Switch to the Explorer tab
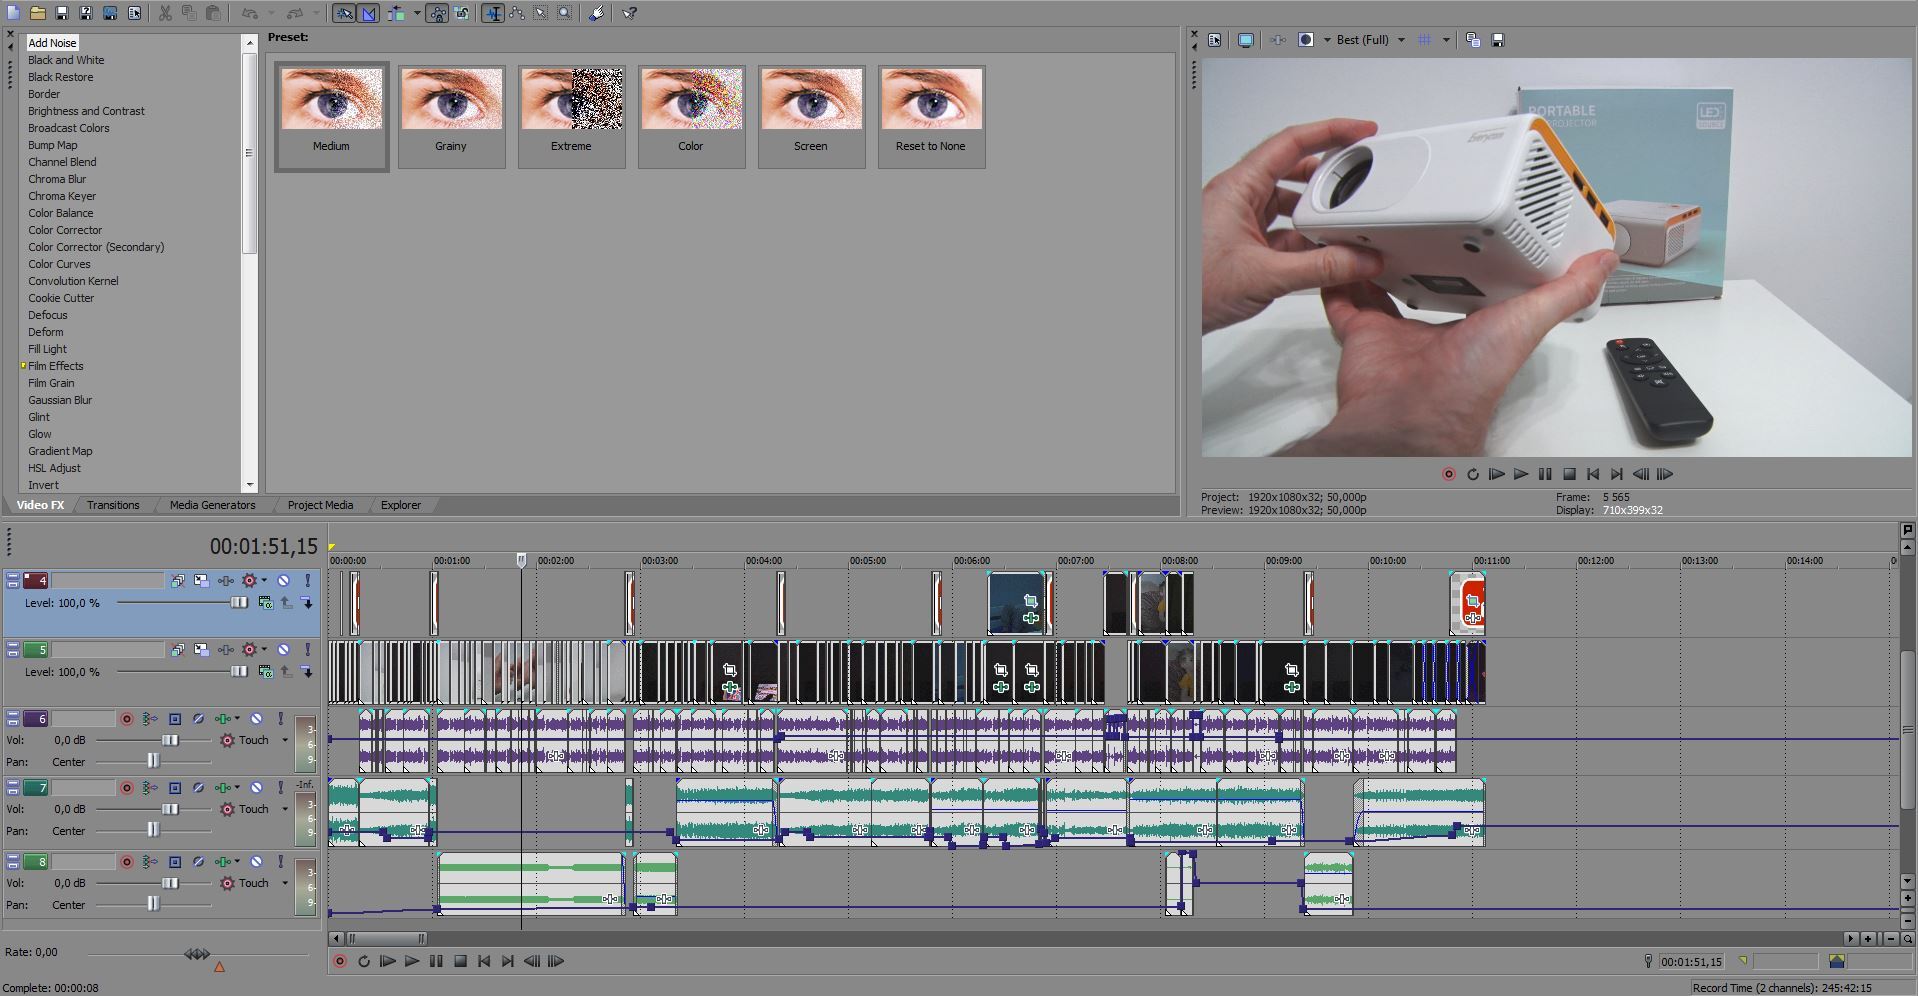 (x=400, y=505)
